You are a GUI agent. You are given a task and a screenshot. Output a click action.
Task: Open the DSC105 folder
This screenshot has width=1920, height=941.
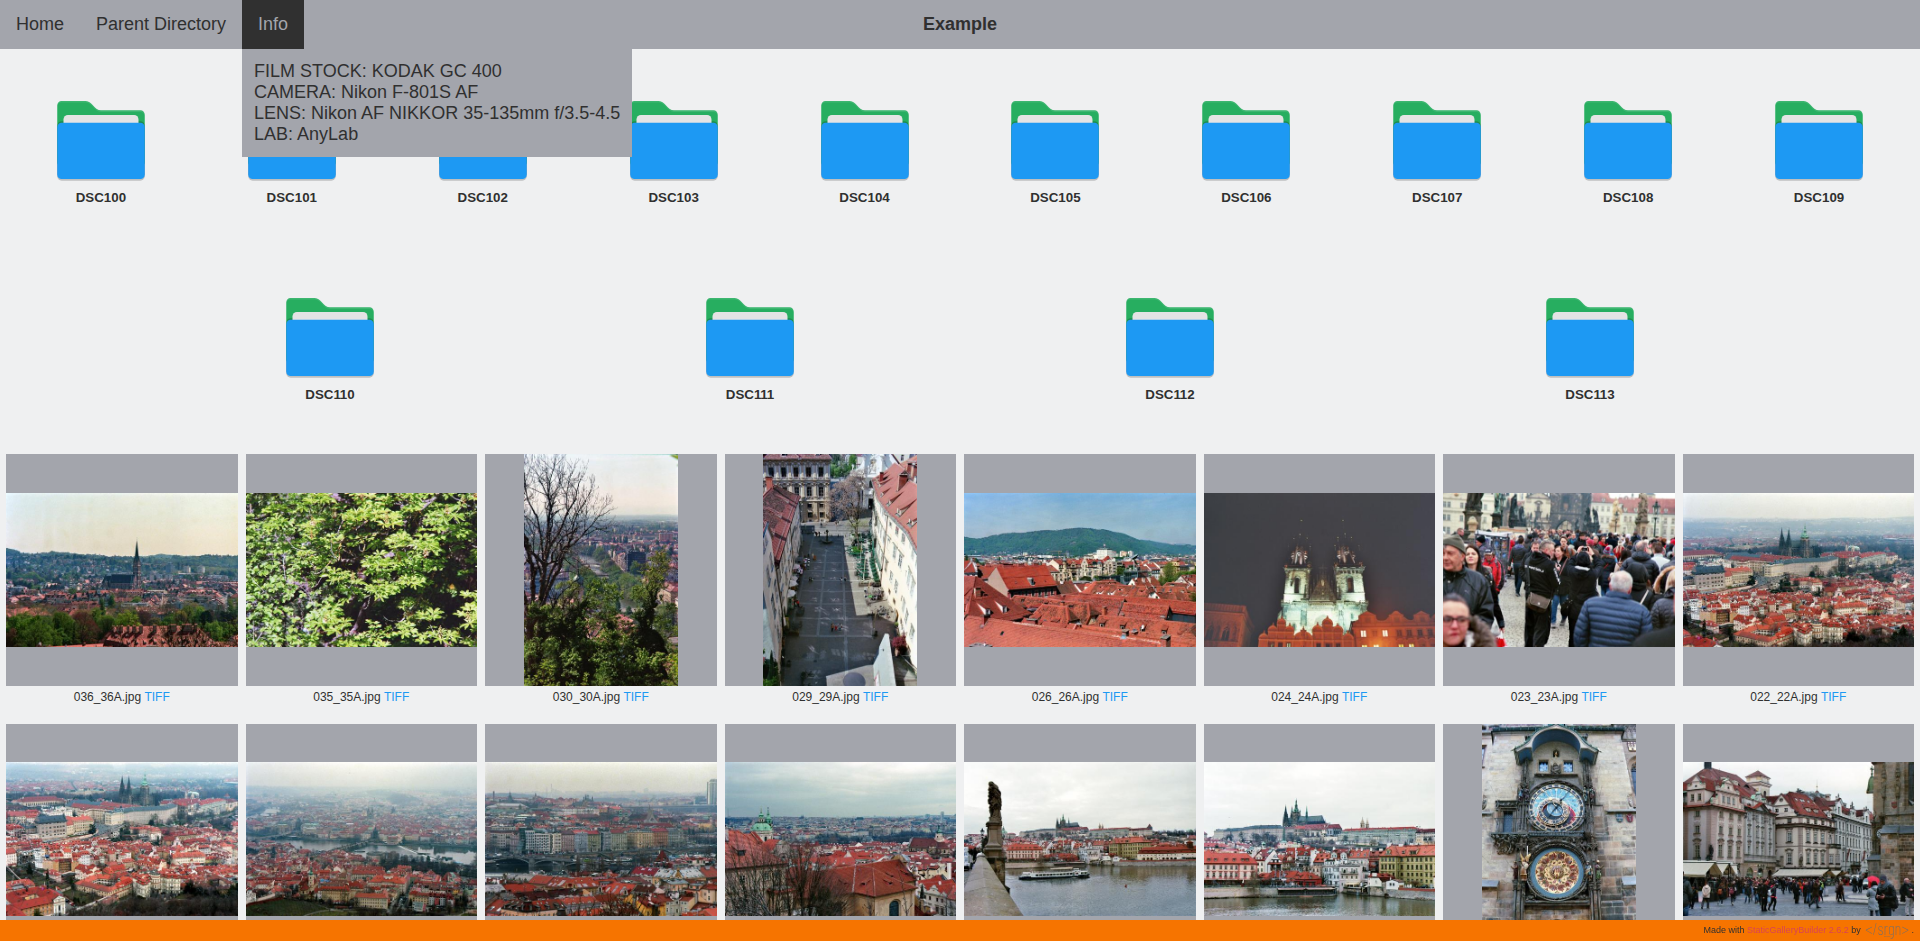coord(1055,141)
